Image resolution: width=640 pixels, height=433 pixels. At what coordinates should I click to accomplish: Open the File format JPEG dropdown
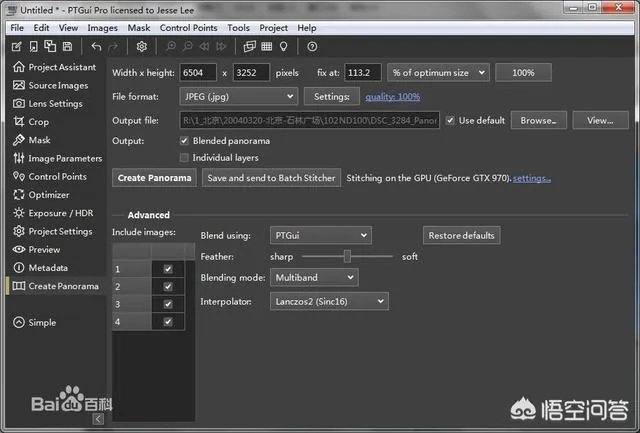pyautogui.click(x=239, y=96)
